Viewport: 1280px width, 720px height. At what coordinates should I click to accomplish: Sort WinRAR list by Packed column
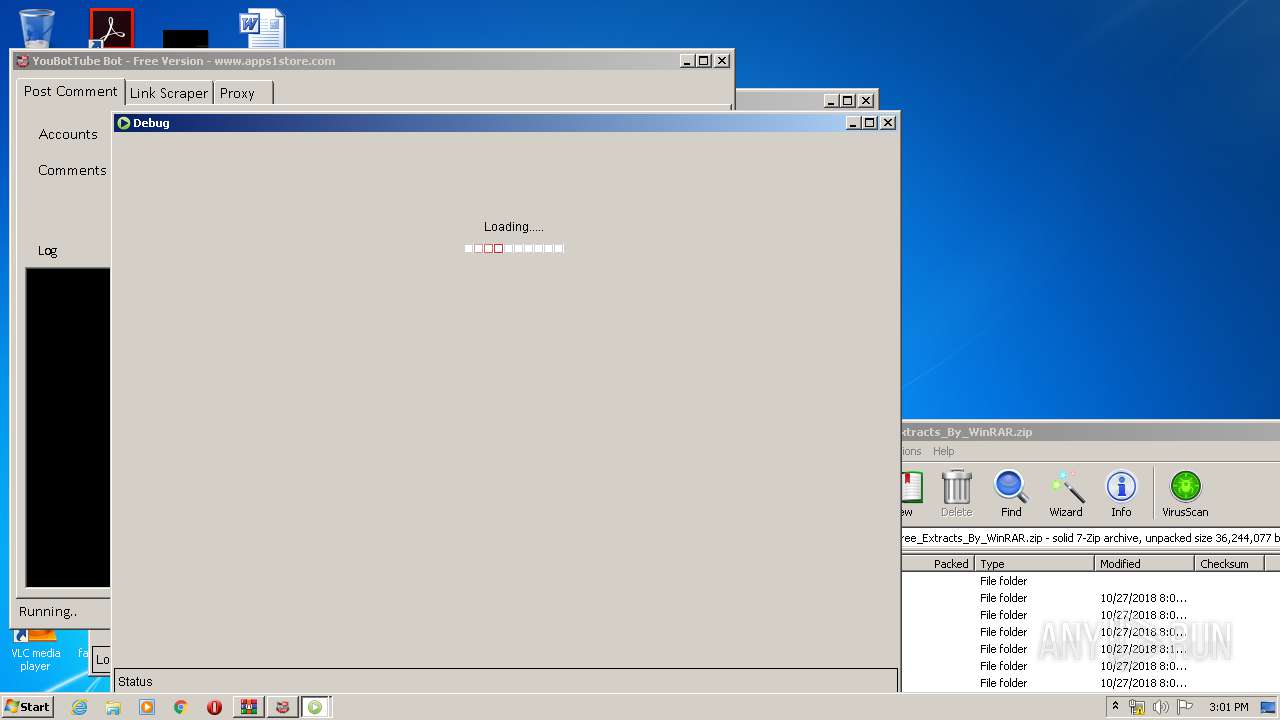938,564
